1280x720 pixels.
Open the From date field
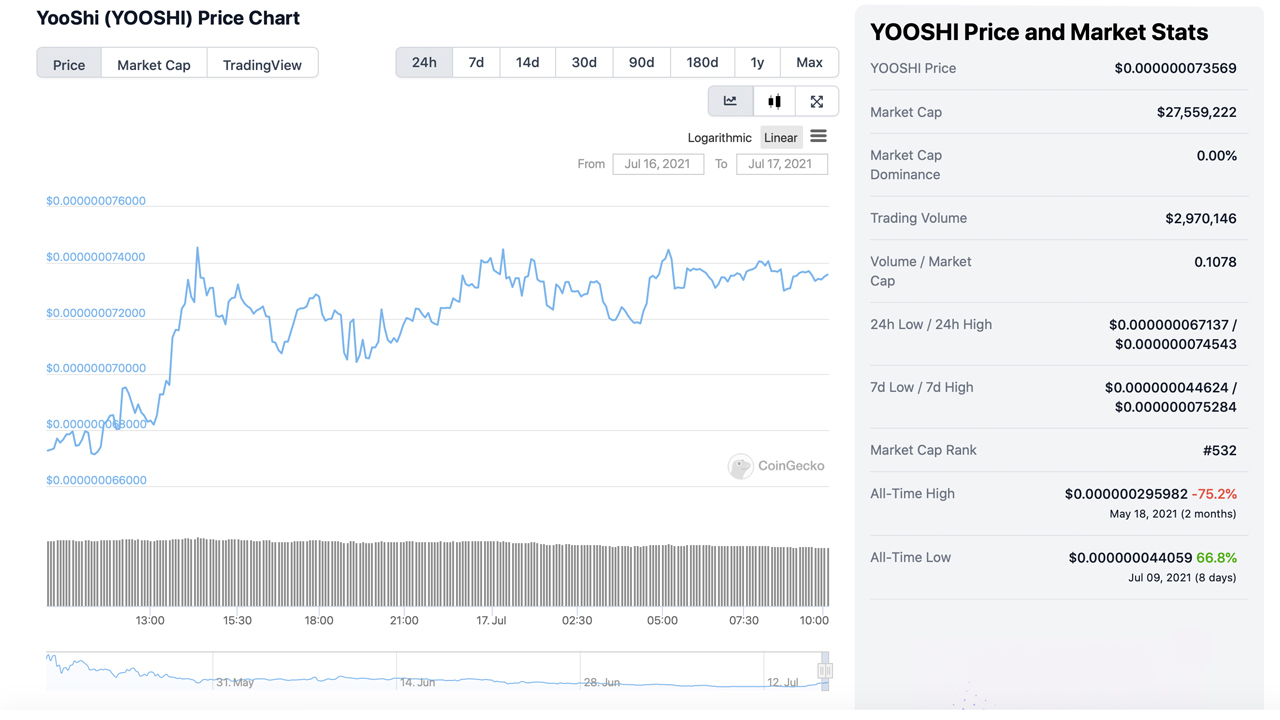tap(658, 164)
